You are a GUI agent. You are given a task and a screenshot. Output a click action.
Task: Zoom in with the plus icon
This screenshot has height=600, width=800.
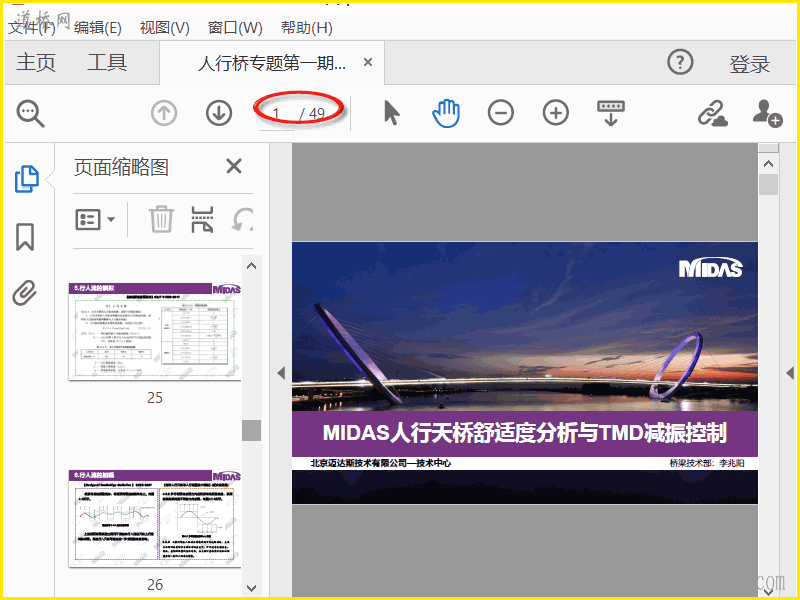point(556,113)
